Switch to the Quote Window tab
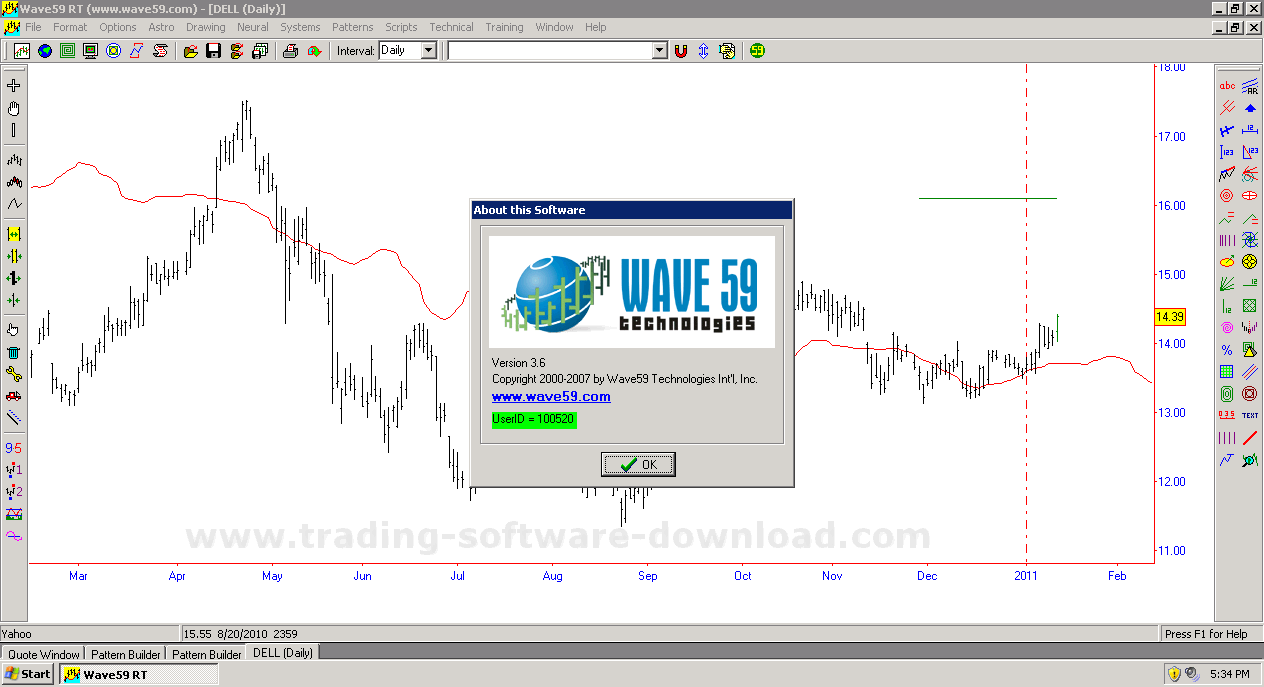This screenshot has height=687, width=1264. (43, 654)
